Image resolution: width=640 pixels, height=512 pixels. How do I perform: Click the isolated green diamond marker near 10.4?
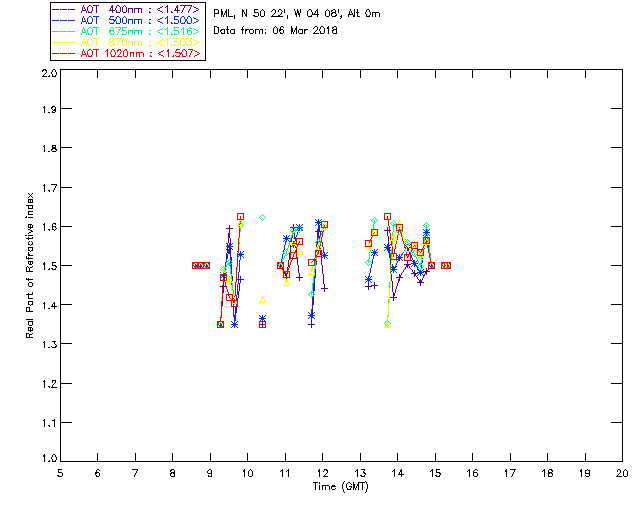(262, 218)
